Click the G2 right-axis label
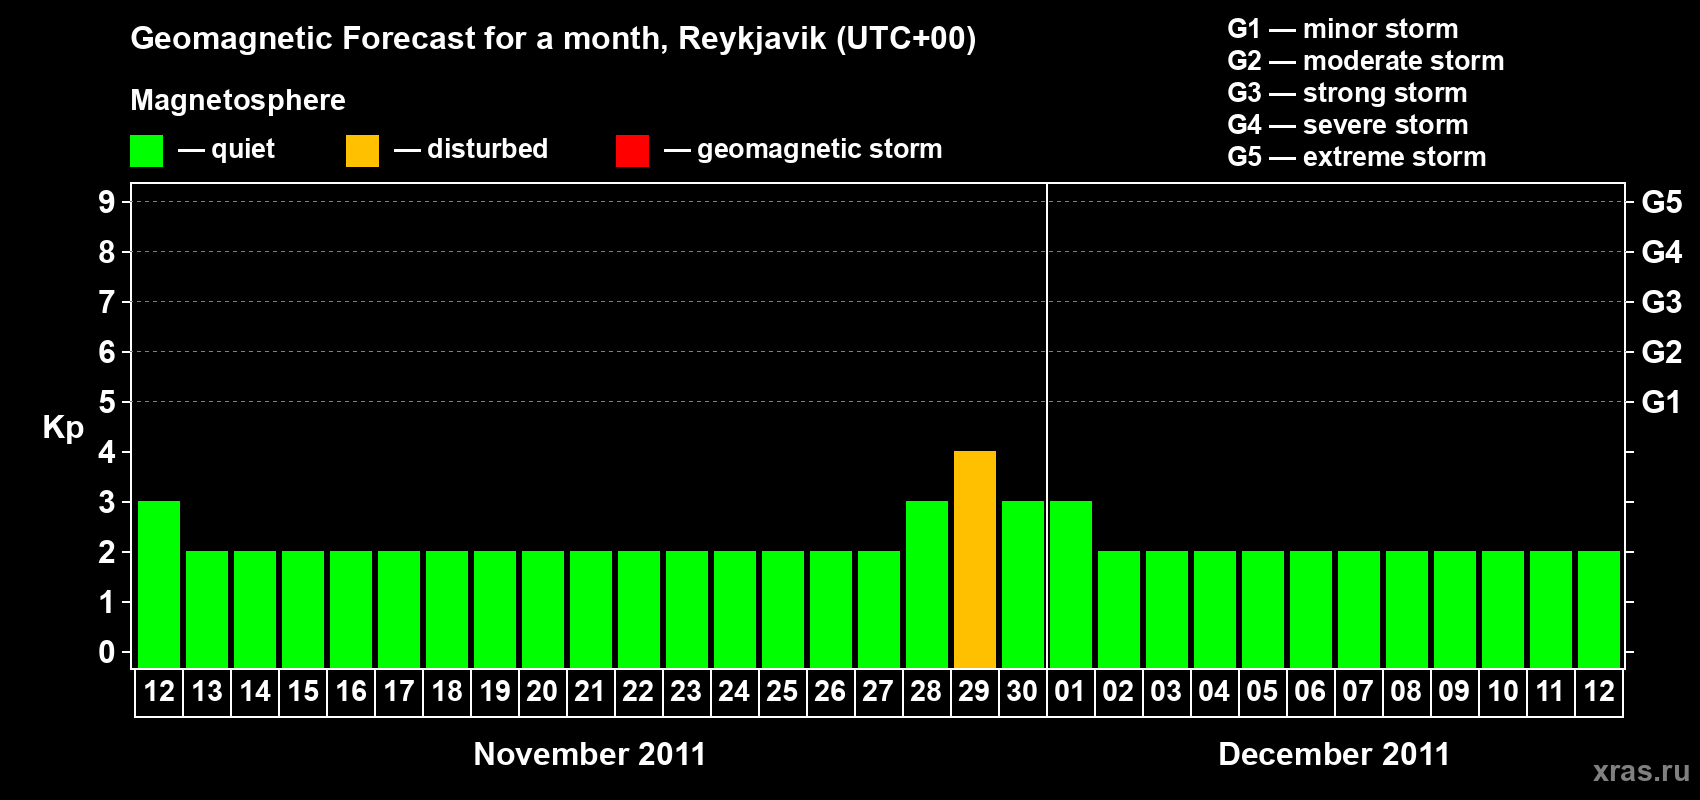Viewport: 1700px width, 800px height. click(1662, 352)
